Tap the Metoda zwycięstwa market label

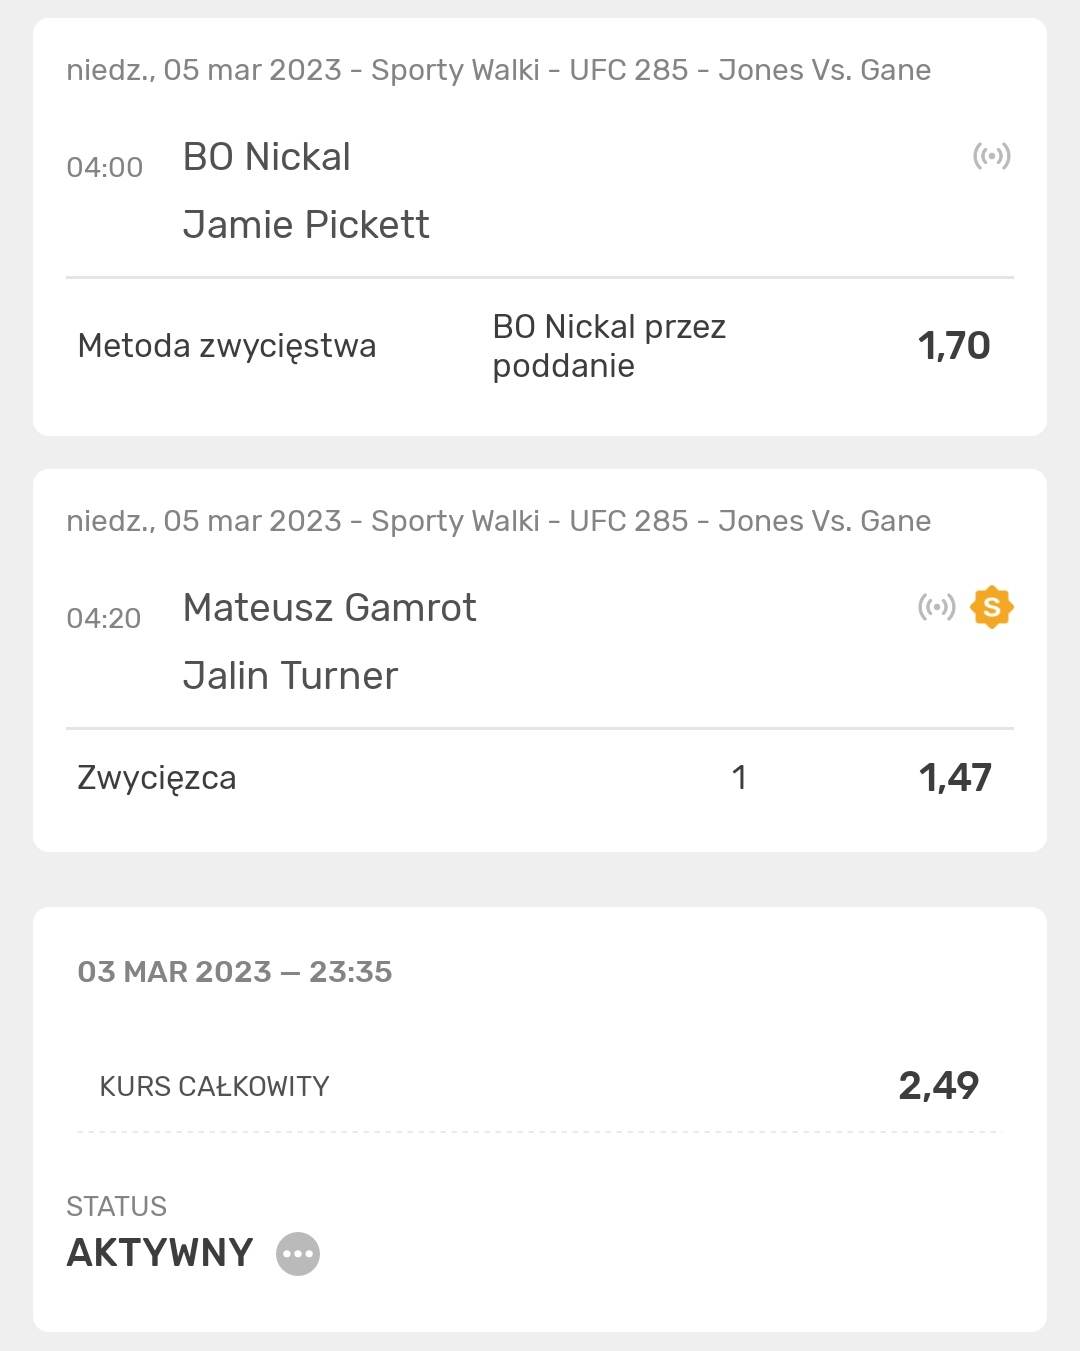pyautogui.click(x=227, y=346)
